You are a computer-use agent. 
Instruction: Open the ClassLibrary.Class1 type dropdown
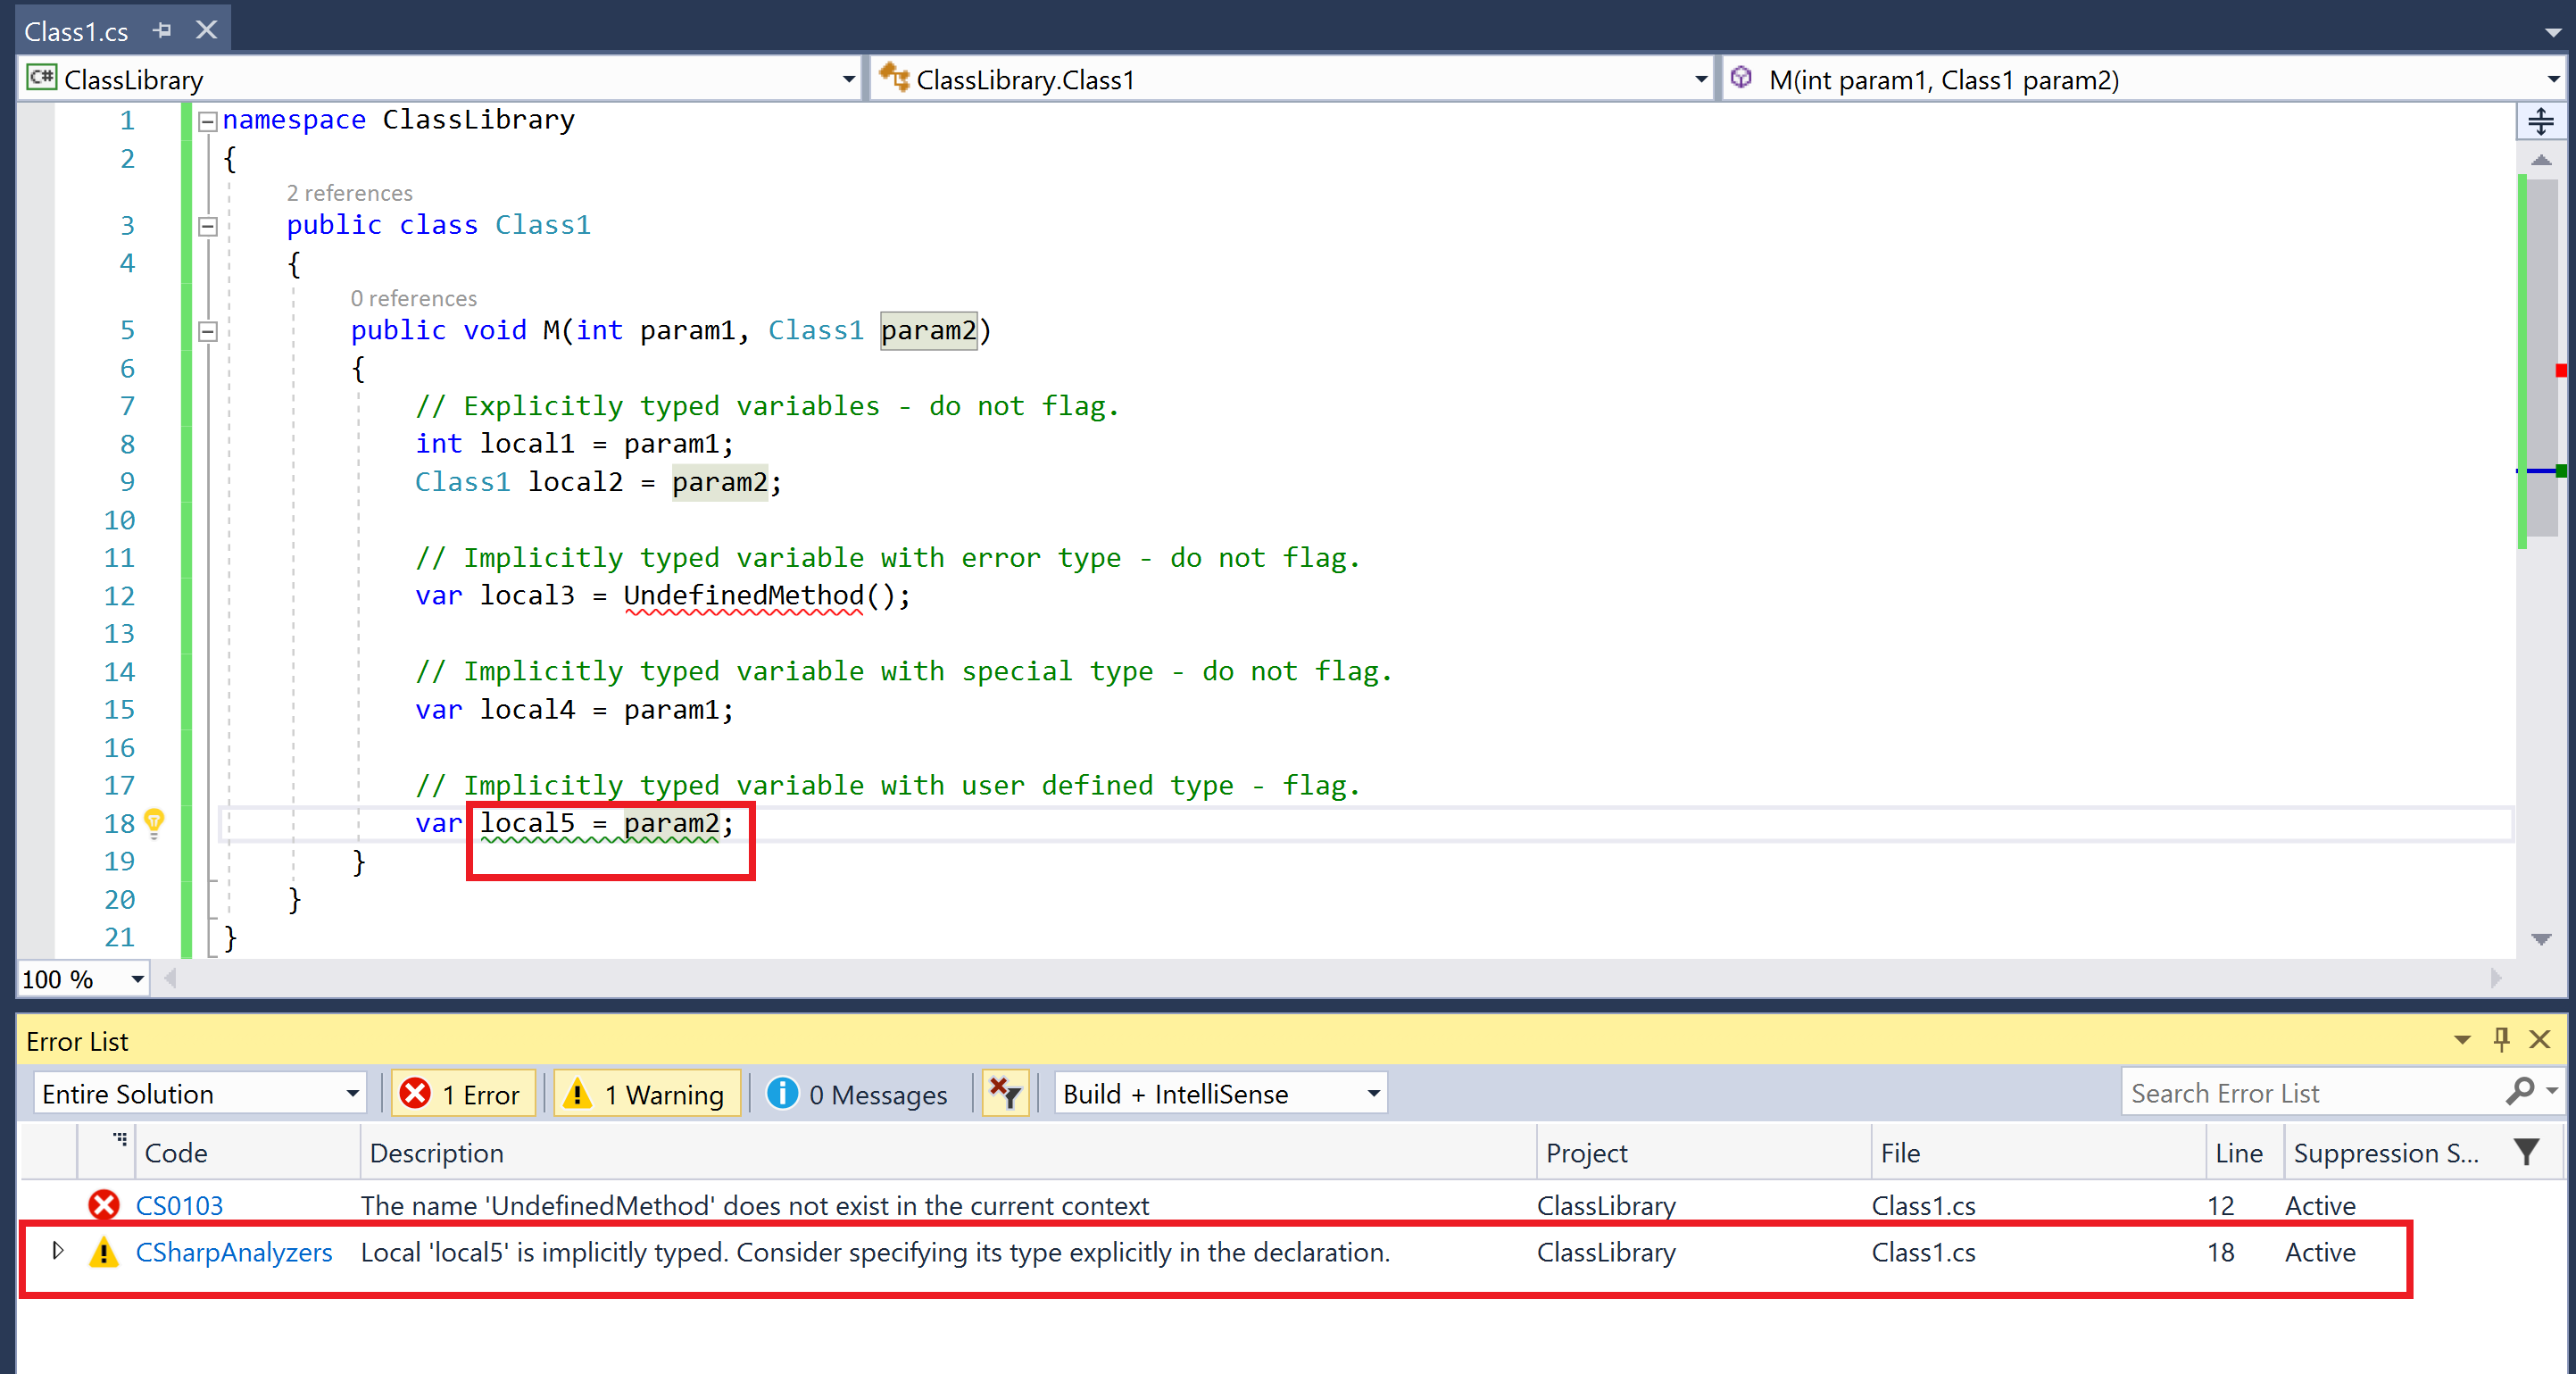1700,79
